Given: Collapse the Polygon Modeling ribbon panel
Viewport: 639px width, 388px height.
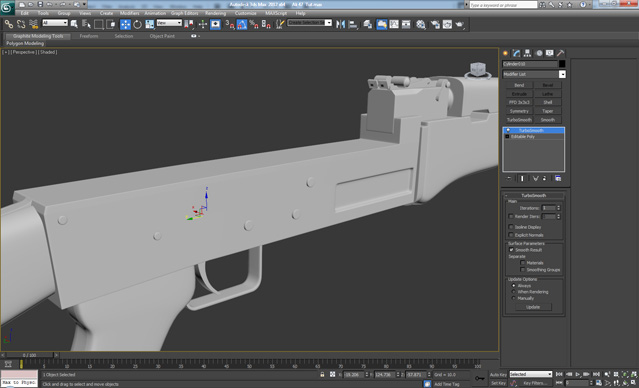Looking at the screenshot, I should (x=25, y=43).
